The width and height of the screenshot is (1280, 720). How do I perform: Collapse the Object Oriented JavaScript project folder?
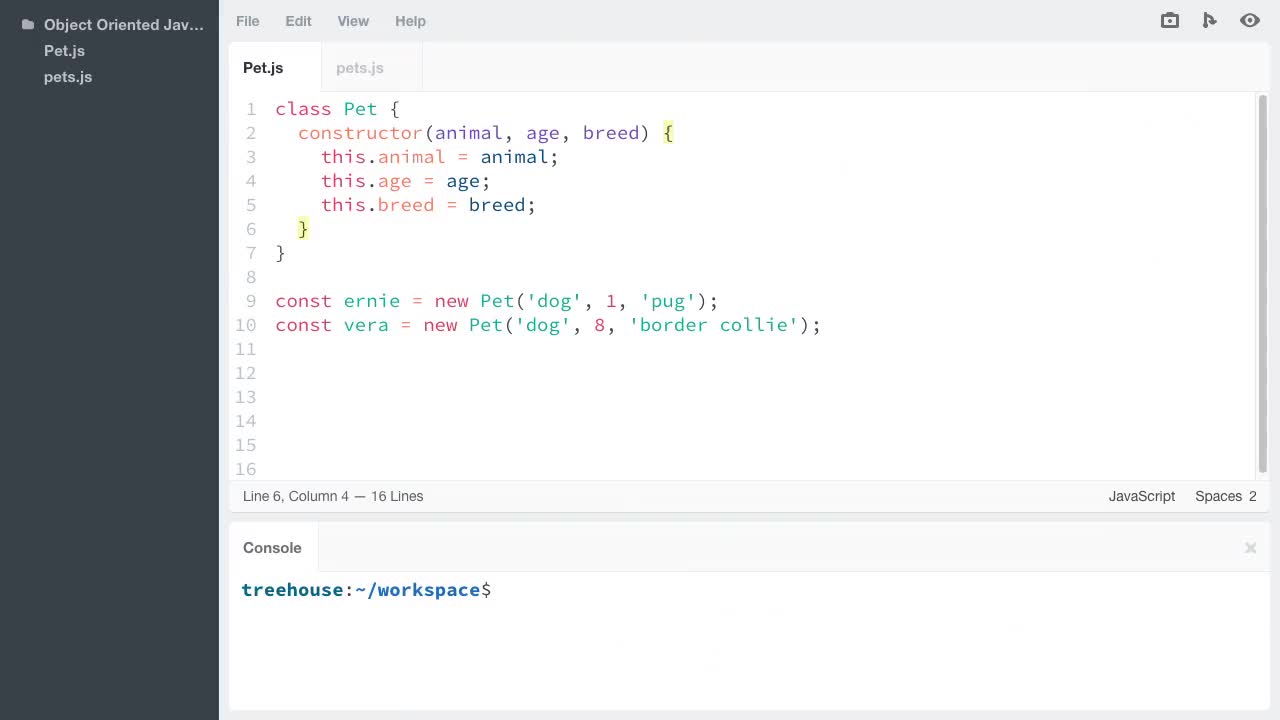coord(123,25)
